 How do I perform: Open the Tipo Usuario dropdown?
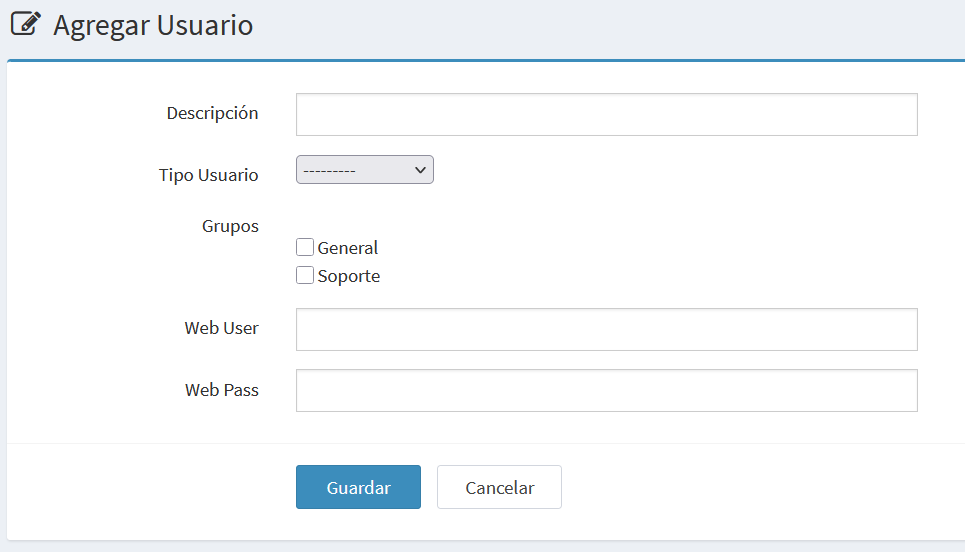pos(365,170)
